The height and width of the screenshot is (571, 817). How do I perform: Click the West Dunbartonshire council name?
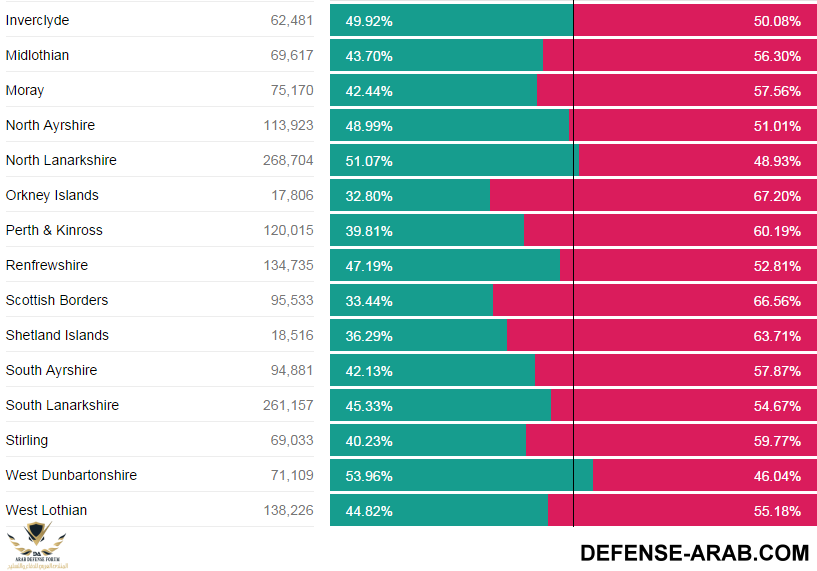pos(71,476)
